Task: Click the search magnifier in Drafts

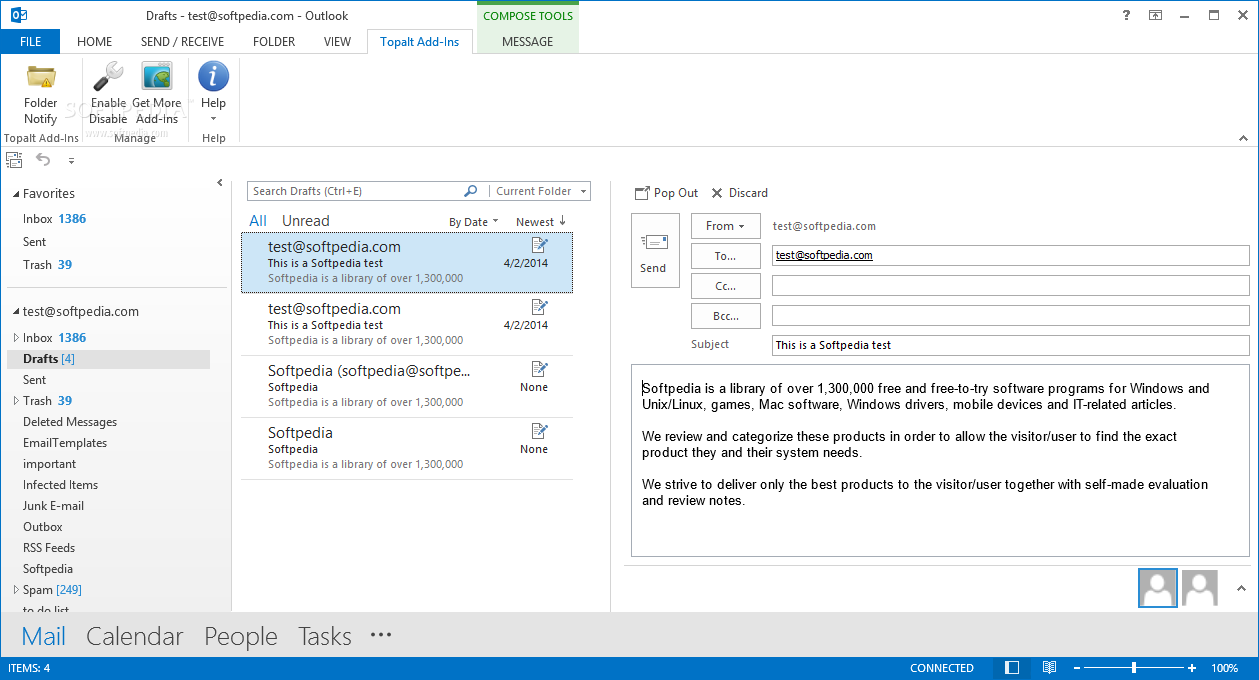Action: (x=470, y=191)
